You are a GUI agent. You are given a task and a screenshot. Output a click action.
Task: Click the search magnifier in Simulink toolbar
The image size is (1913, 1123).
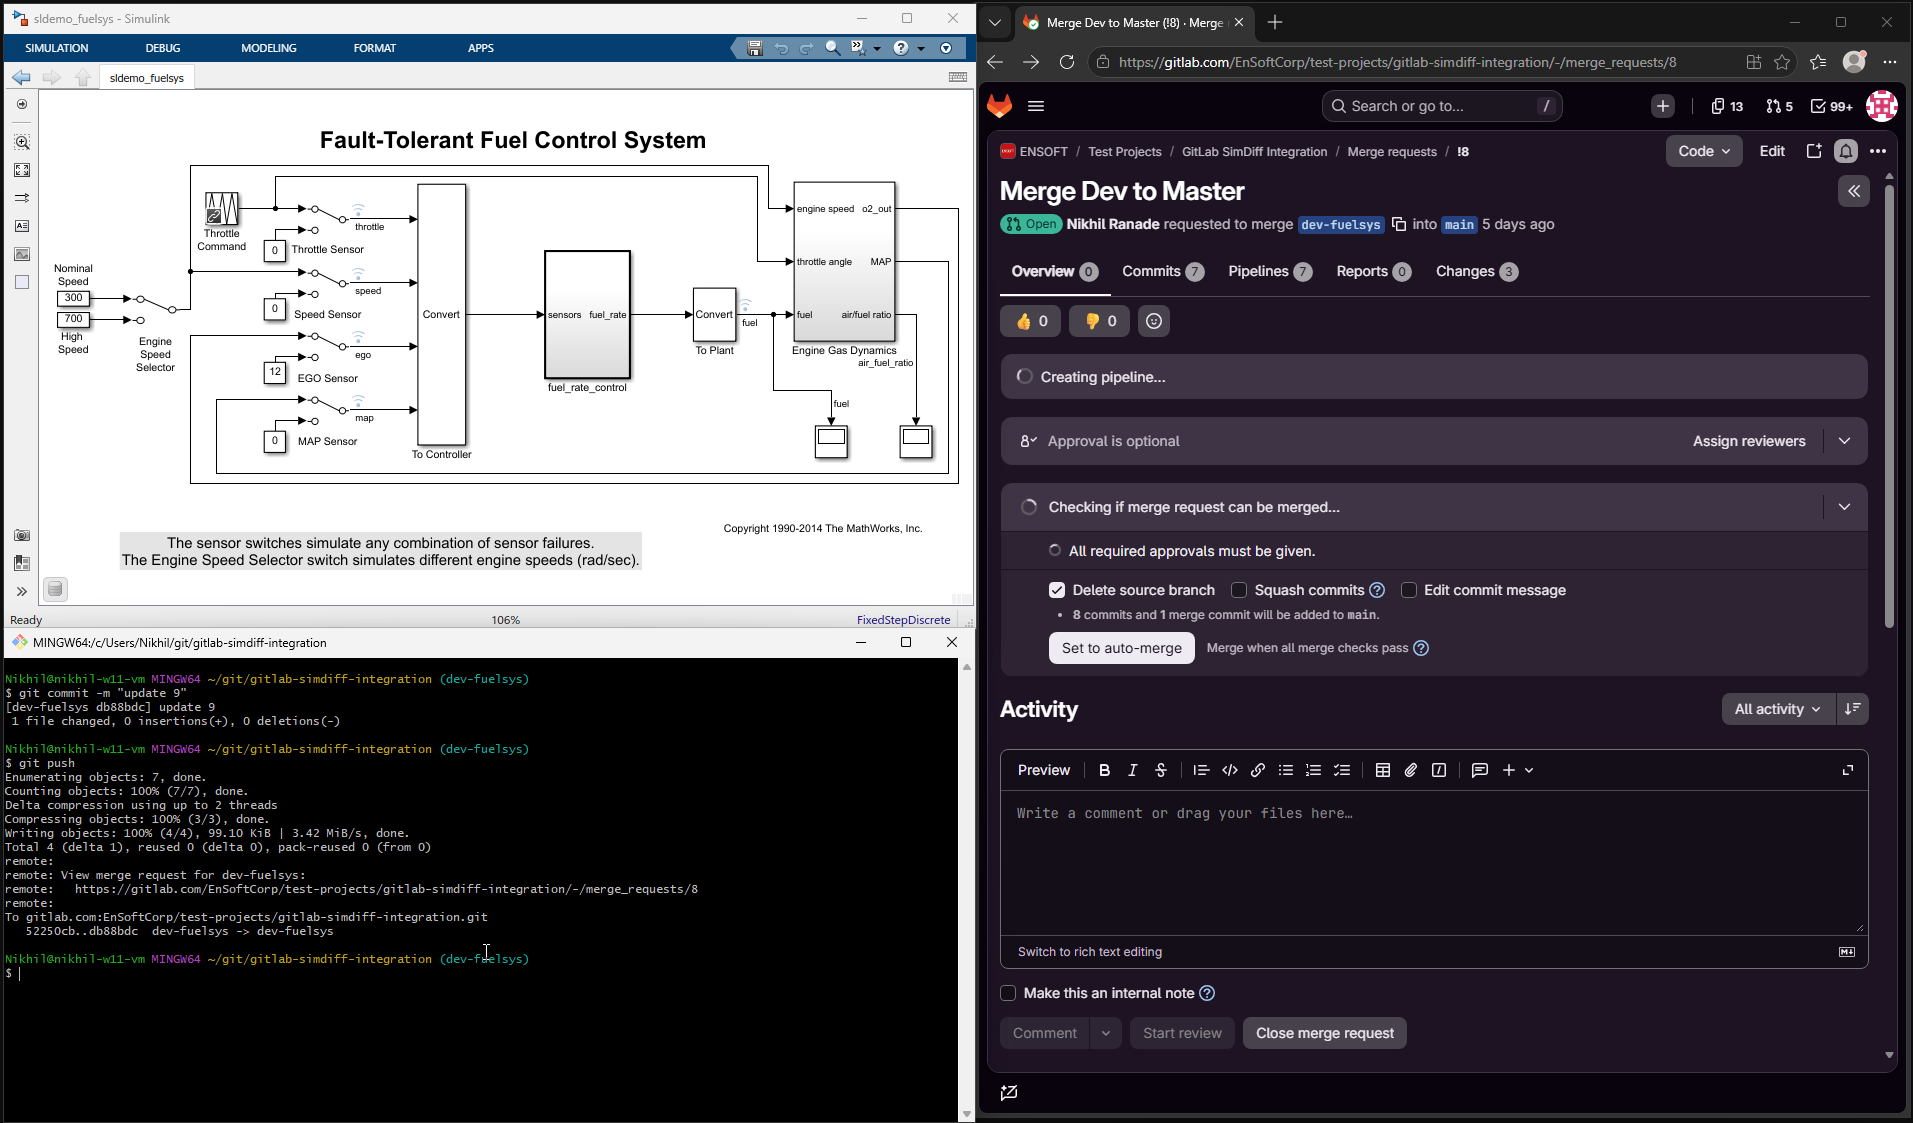point(832,48)
